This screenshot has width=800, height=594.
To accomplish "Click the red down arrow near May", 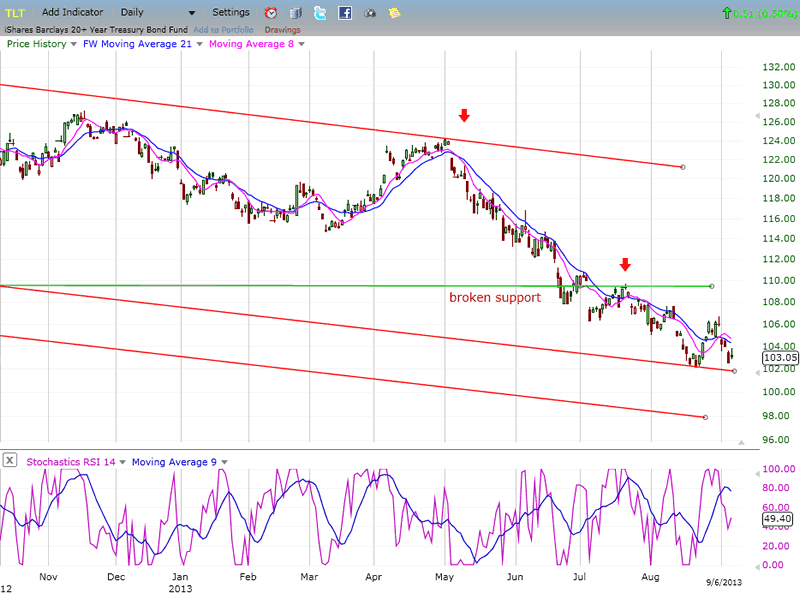I will pos(462,115).
